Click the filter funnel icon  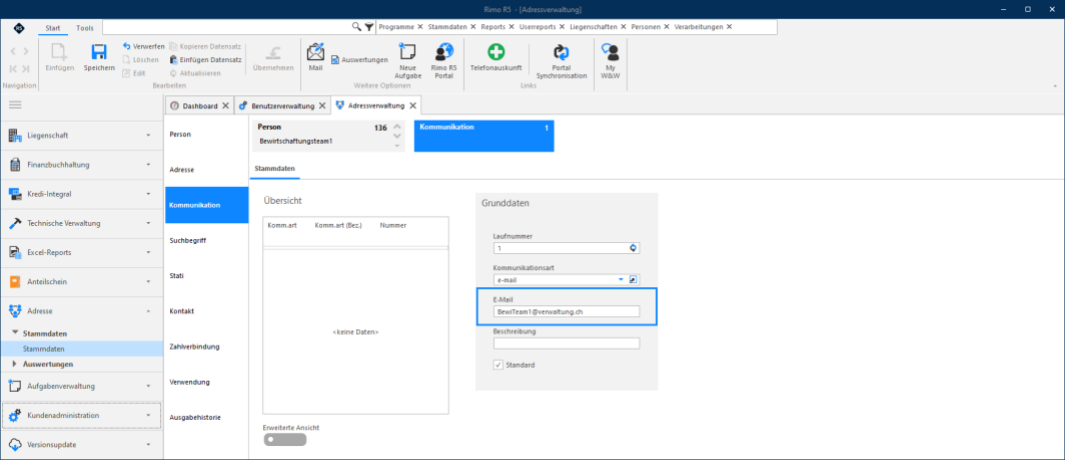pyautogui.click(x=368, y=26)
